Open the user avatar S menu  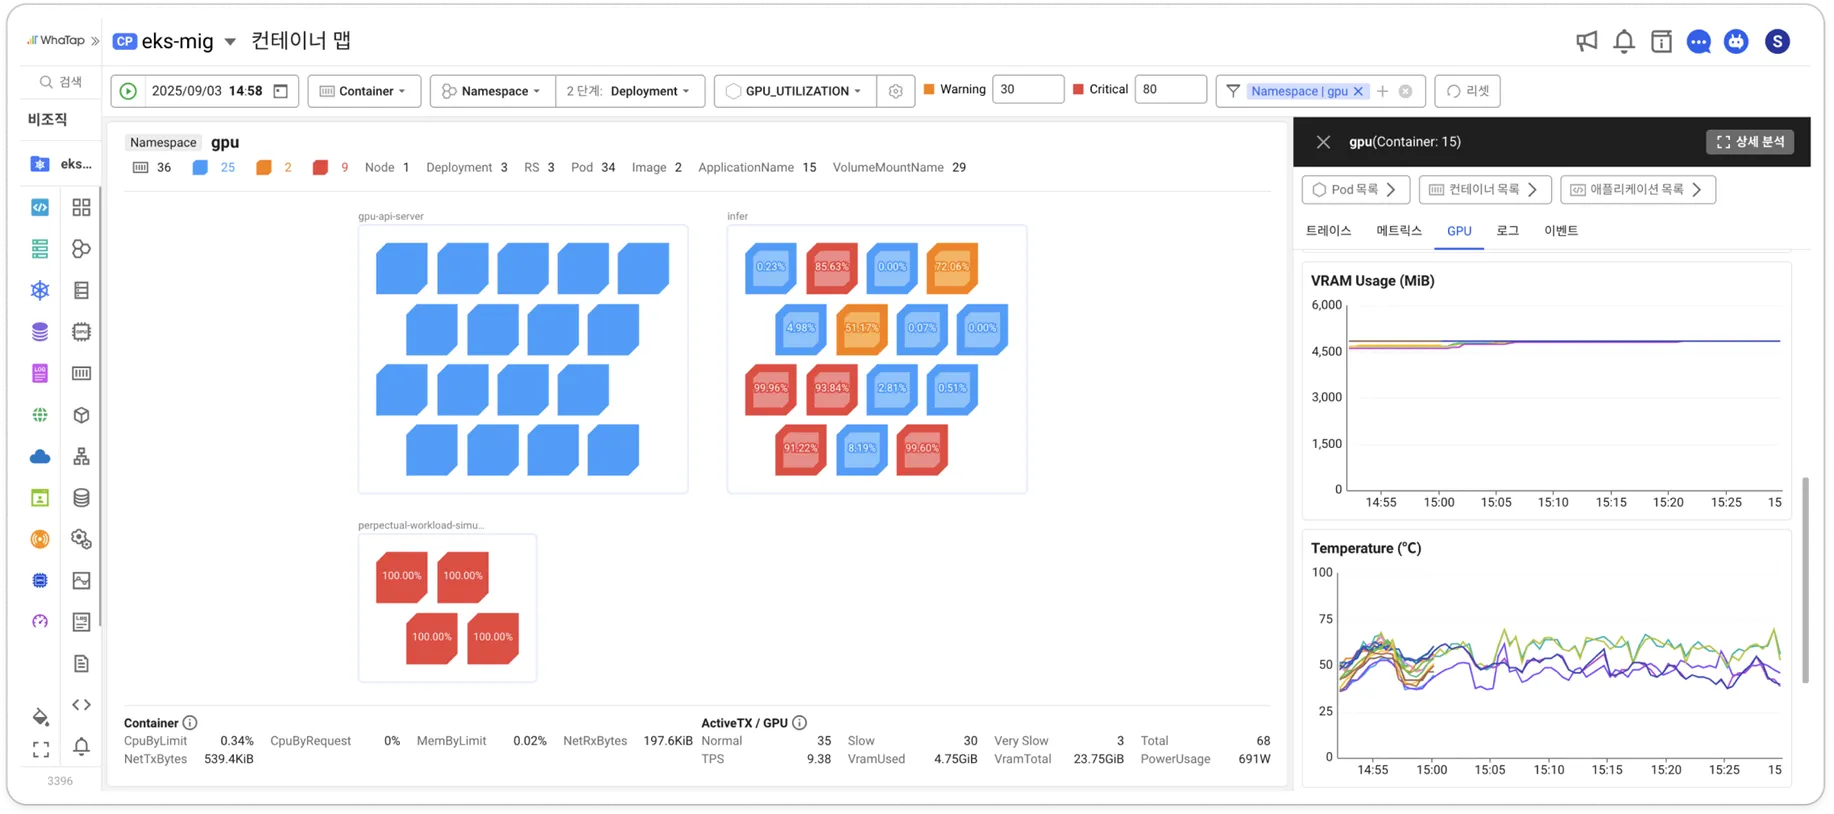coord(1777,41)
